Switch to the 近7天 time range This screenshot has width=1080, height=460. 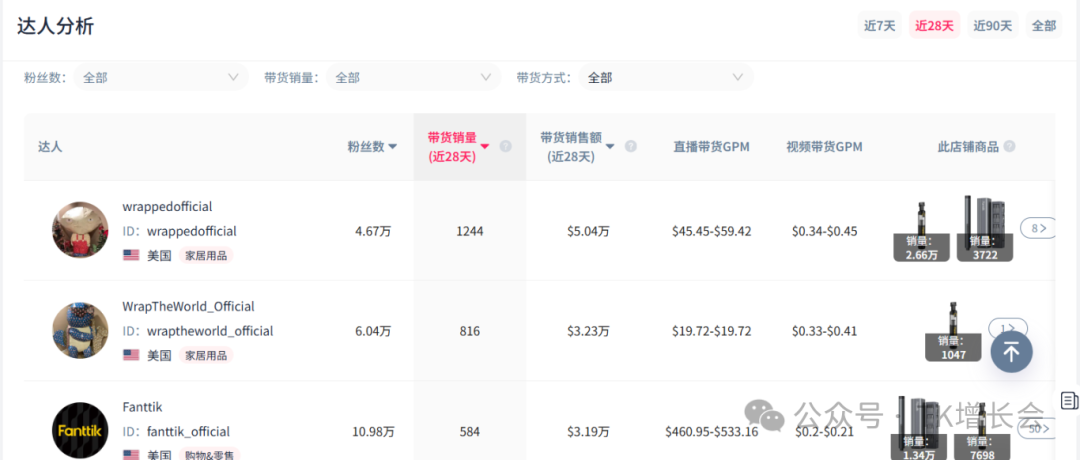pyautogui.click(x=880, y=26)
